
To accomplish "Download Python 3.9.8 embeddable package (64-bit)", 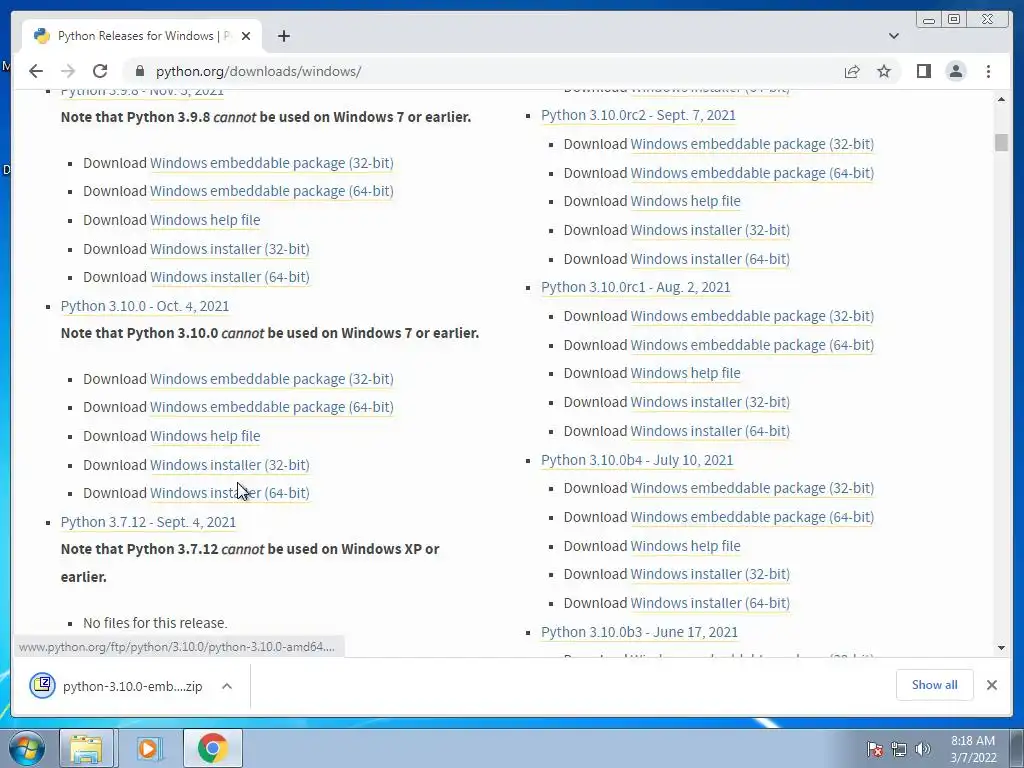I will (x=272, y=191).
